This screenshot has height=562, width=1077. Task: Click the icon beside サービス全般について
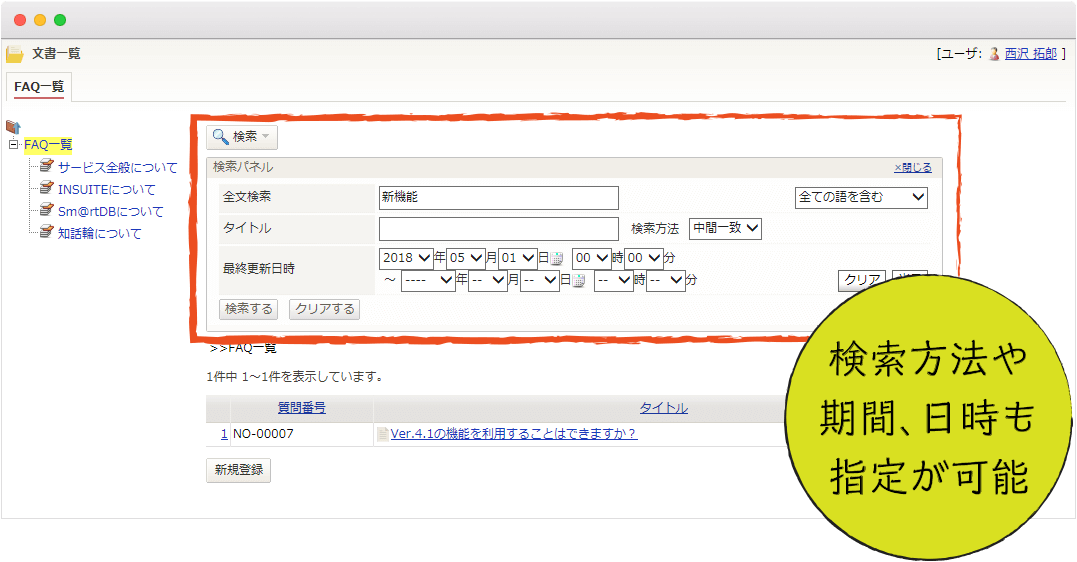tap(46, 166)
